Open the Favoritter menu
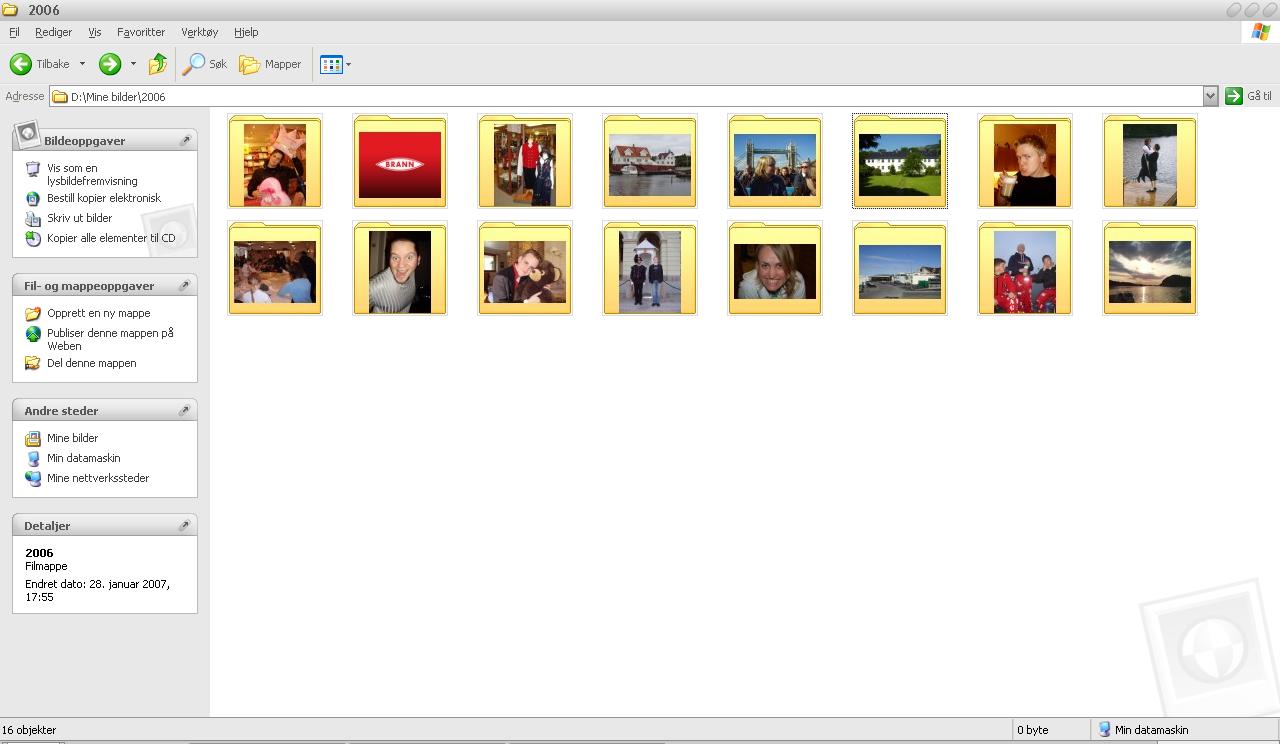 pyautogui.click(x=141, y=32)
